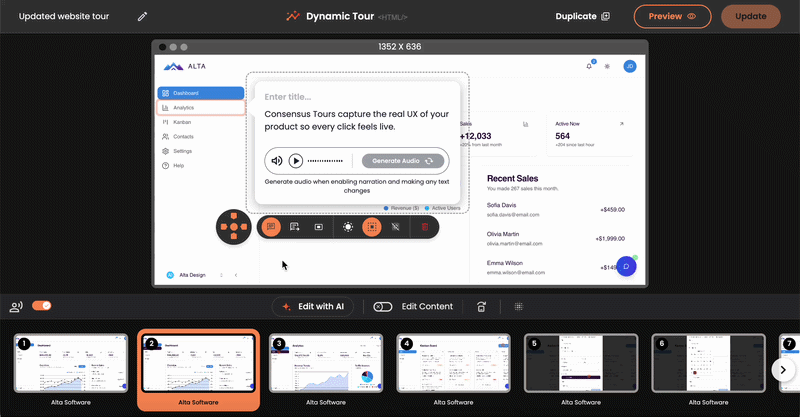The width and height of the screenshot is (800, 417).
Task: Play the audio narration preview
Action: click(x=296, y=160)
